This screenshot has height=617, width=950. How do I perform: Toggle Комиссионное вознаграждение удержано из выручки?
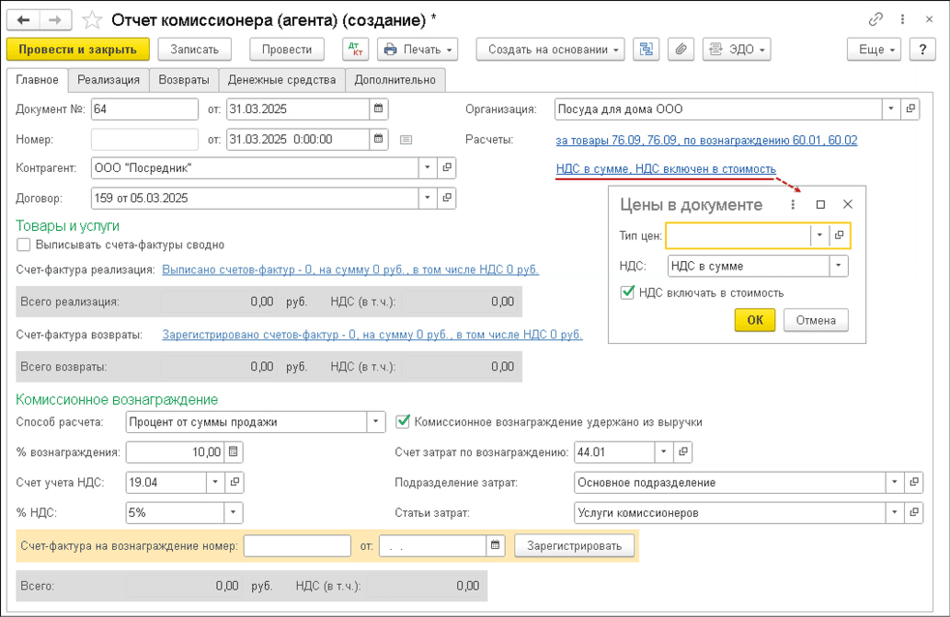(403, 422)
